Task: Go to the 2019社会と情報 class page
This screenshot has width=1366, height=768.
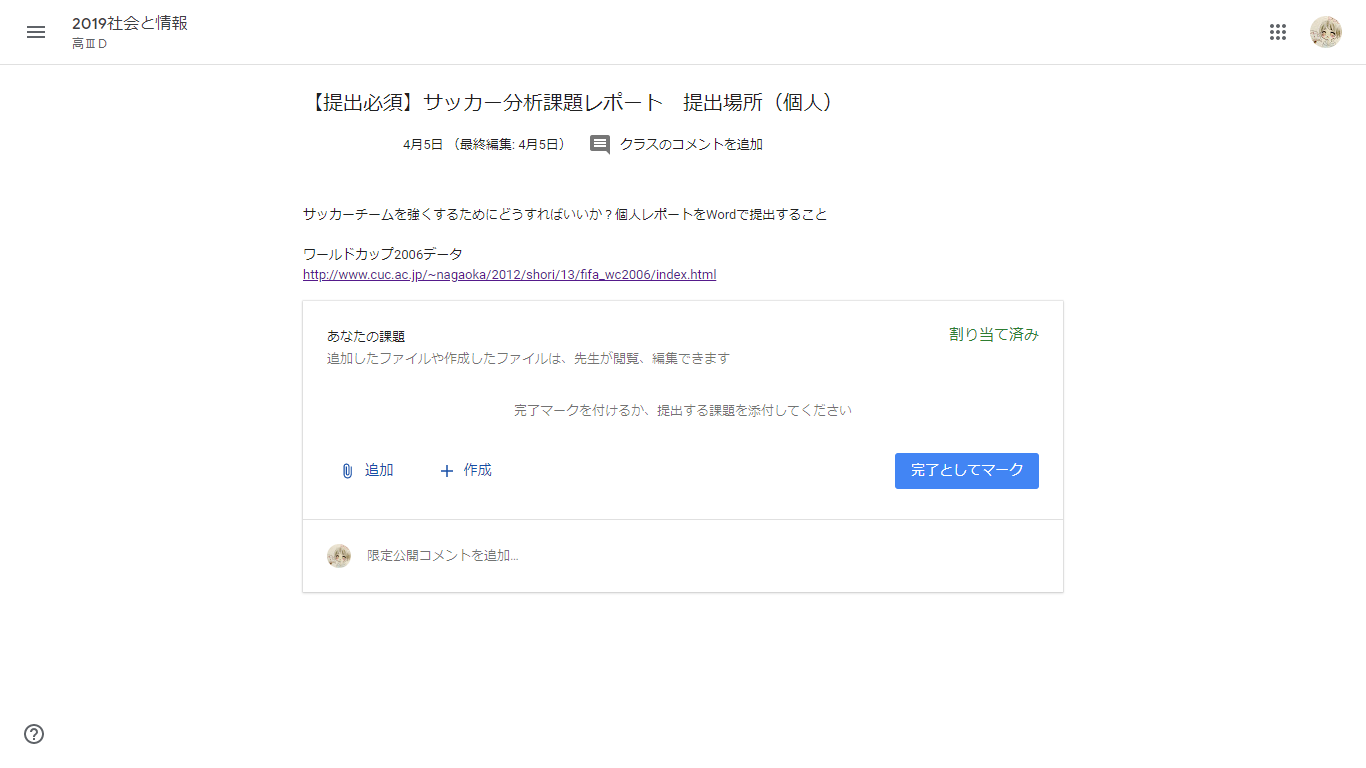Action: click(x=130, y=23)
